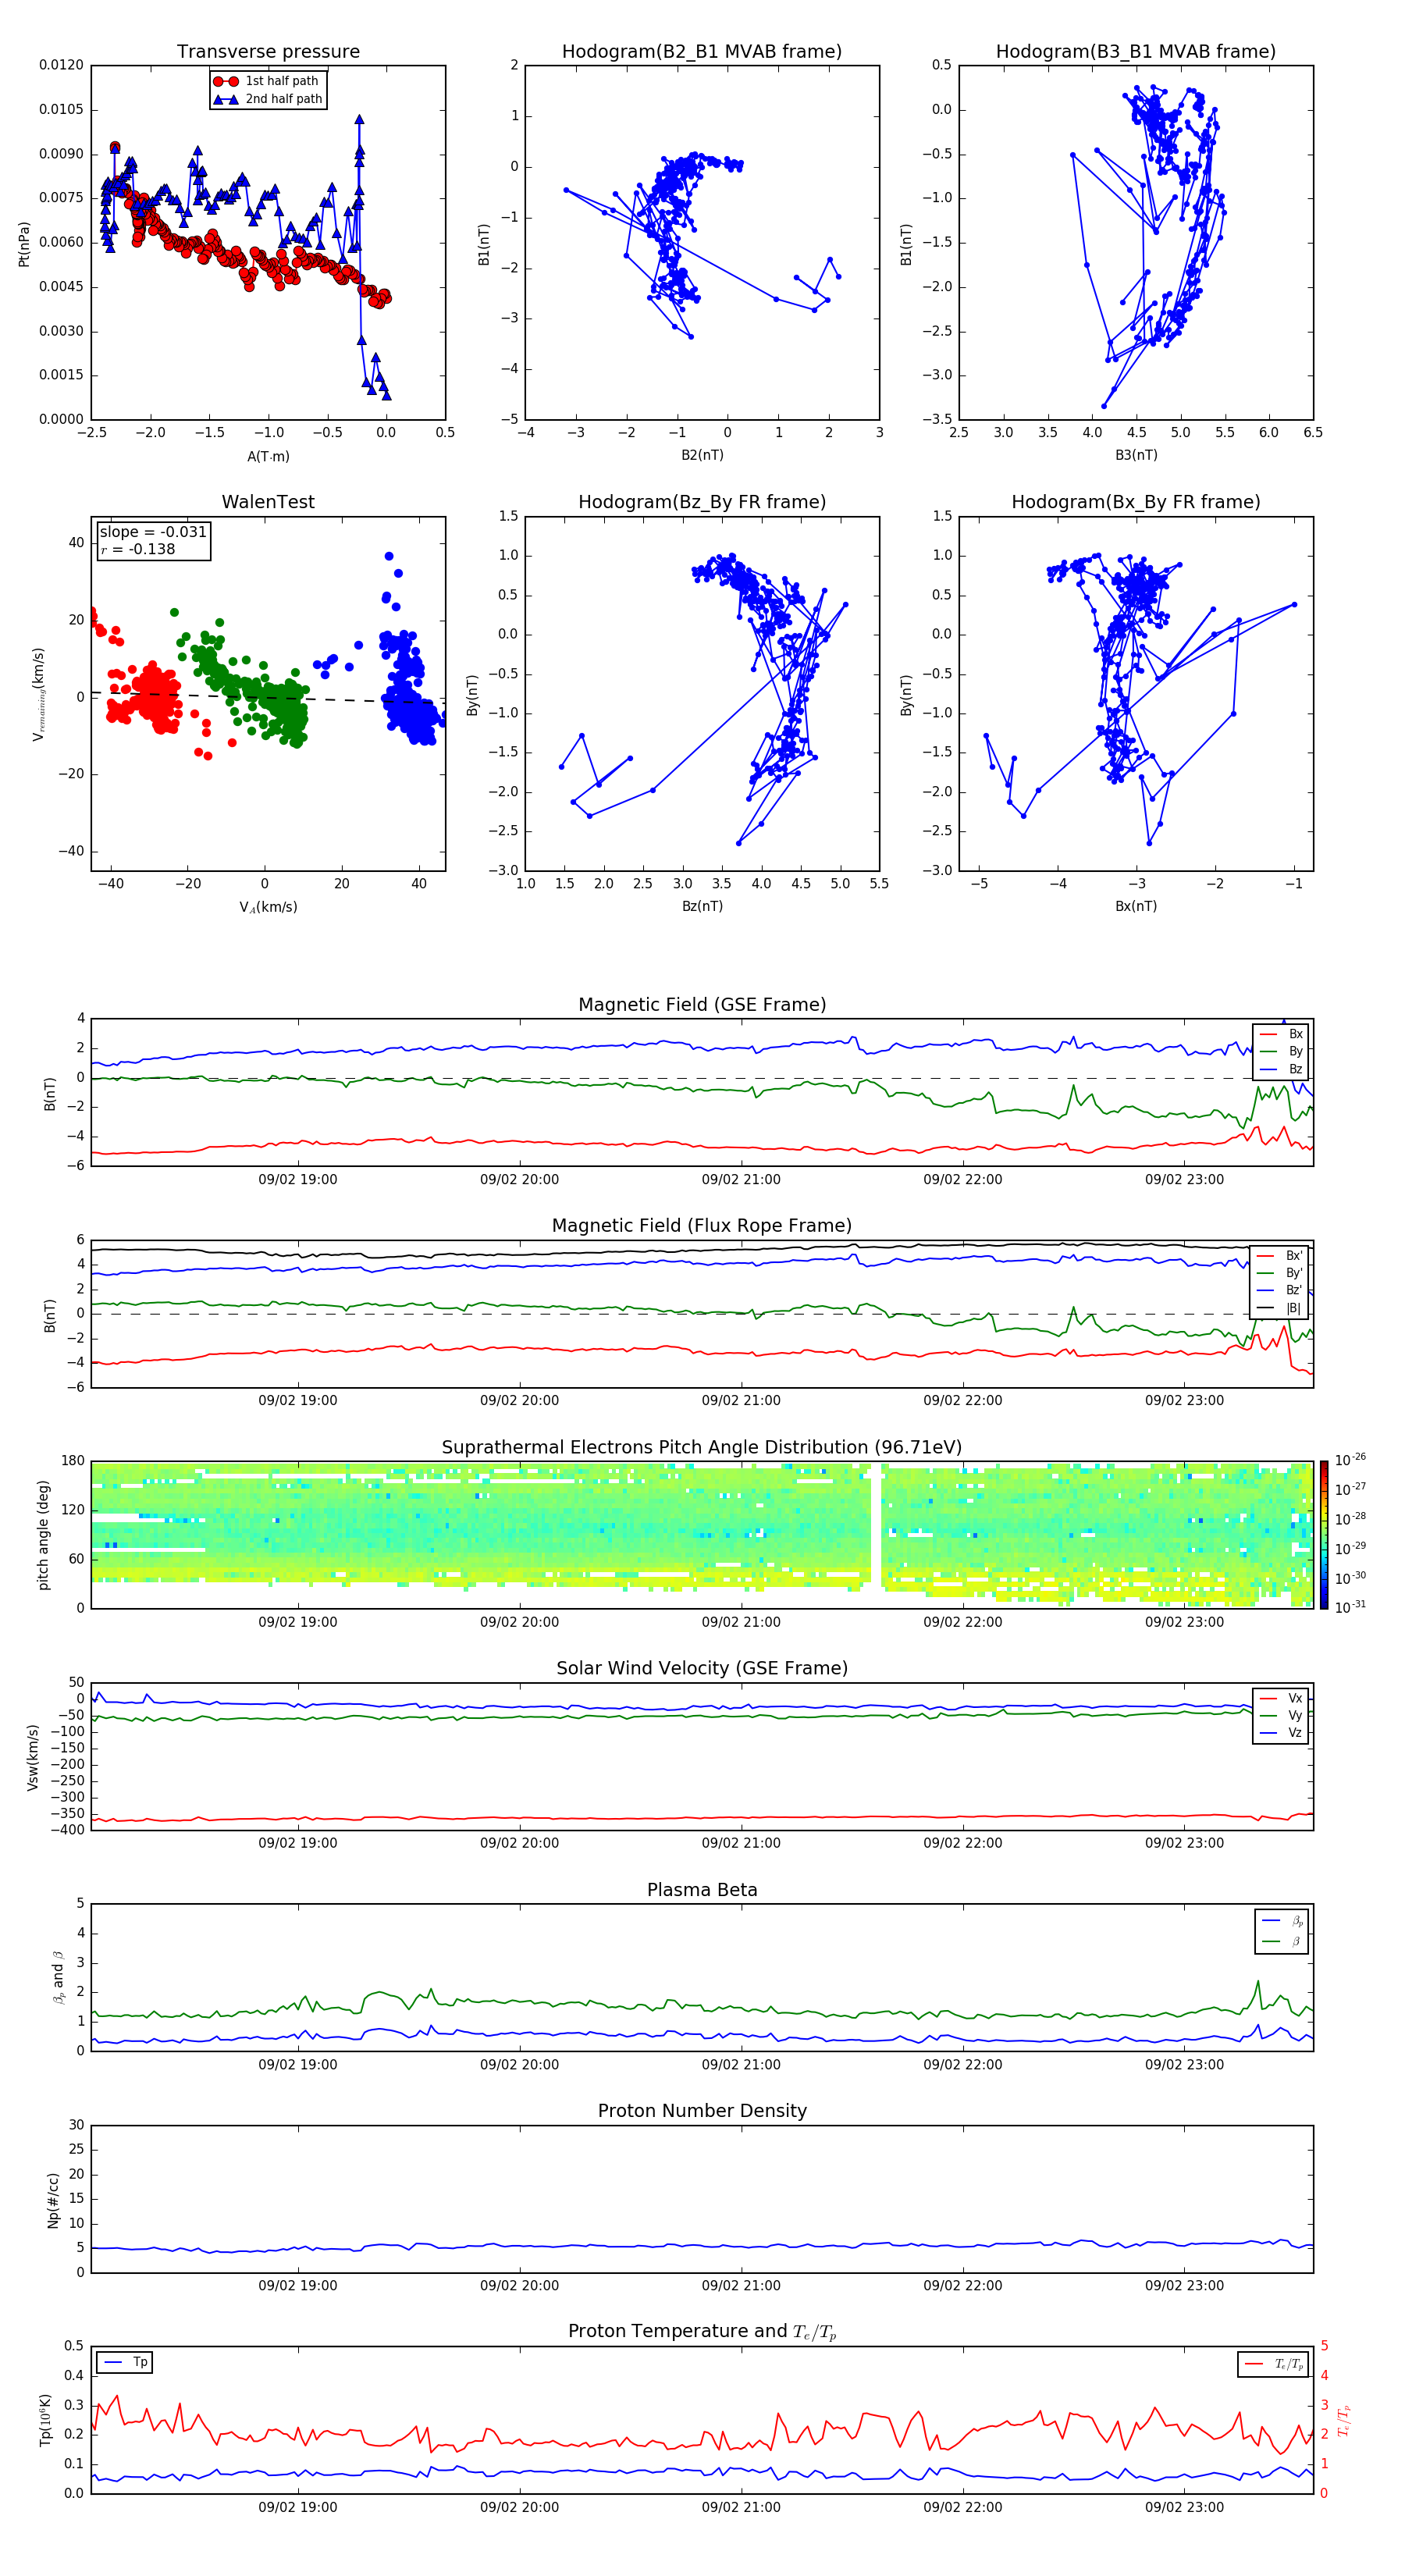Click the βp legend entry in Plasma Beta
1405x2576 pixels.
[x=1282, y=1921]
